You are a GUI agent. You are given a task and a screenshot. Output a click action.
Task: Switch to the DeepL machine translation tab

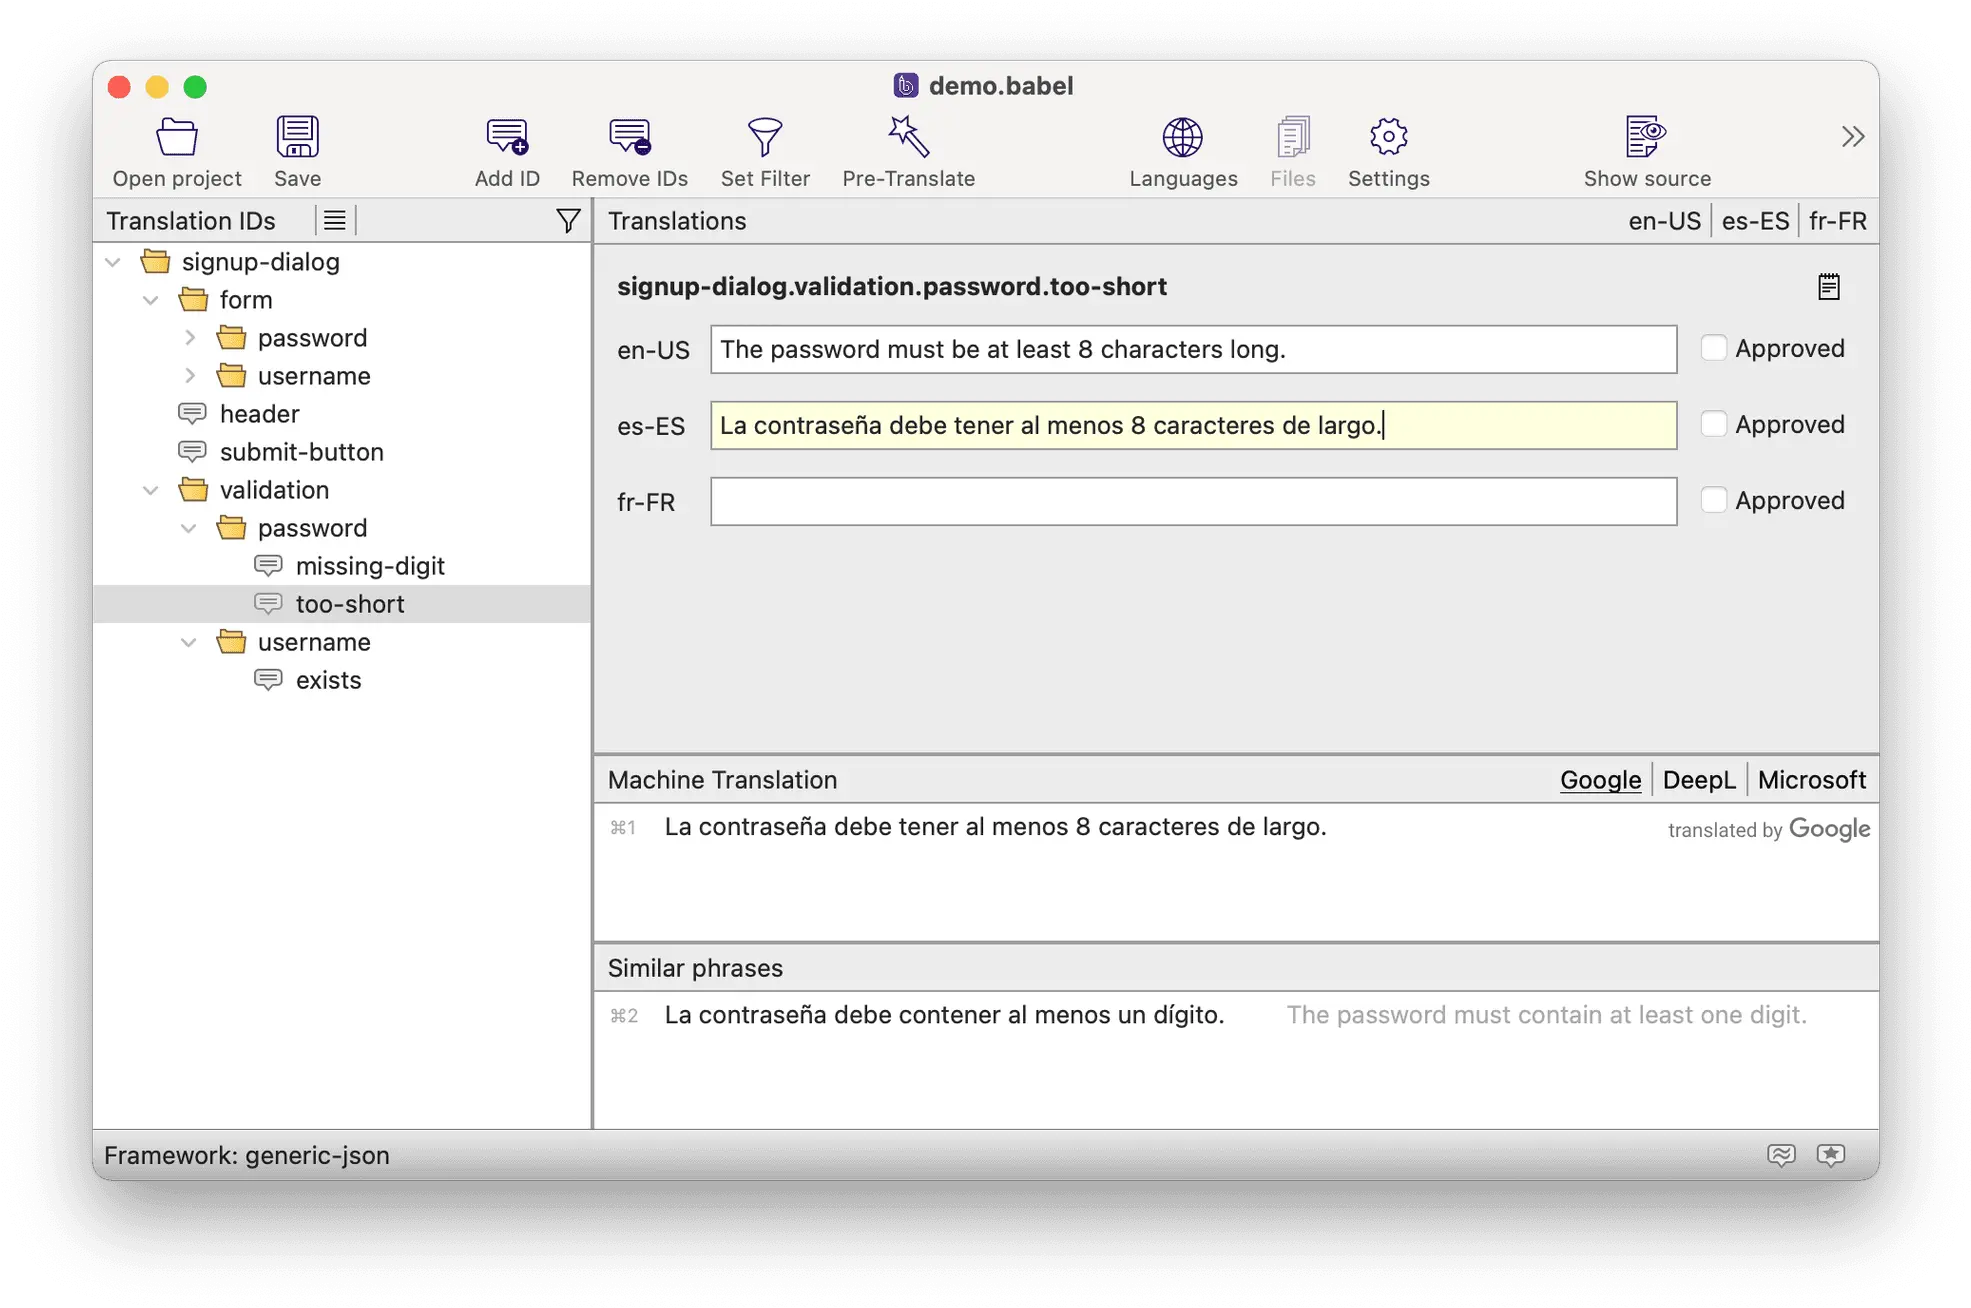[1698, 778]
